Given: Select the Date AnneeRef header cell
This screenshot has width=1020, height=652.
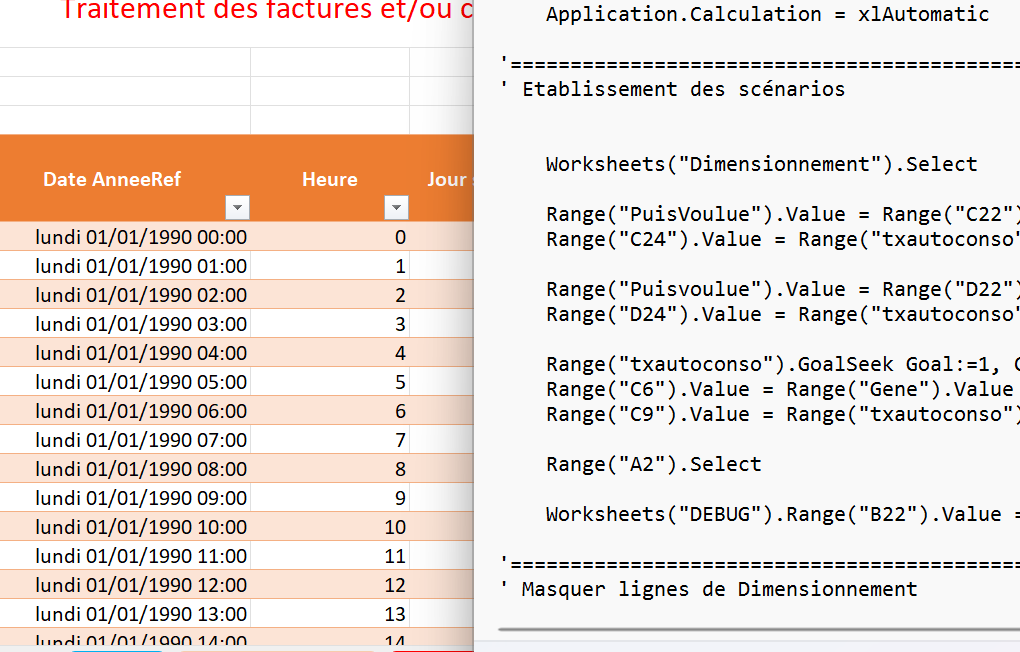Looking at the screenshot, I should (x=112, y=179).
